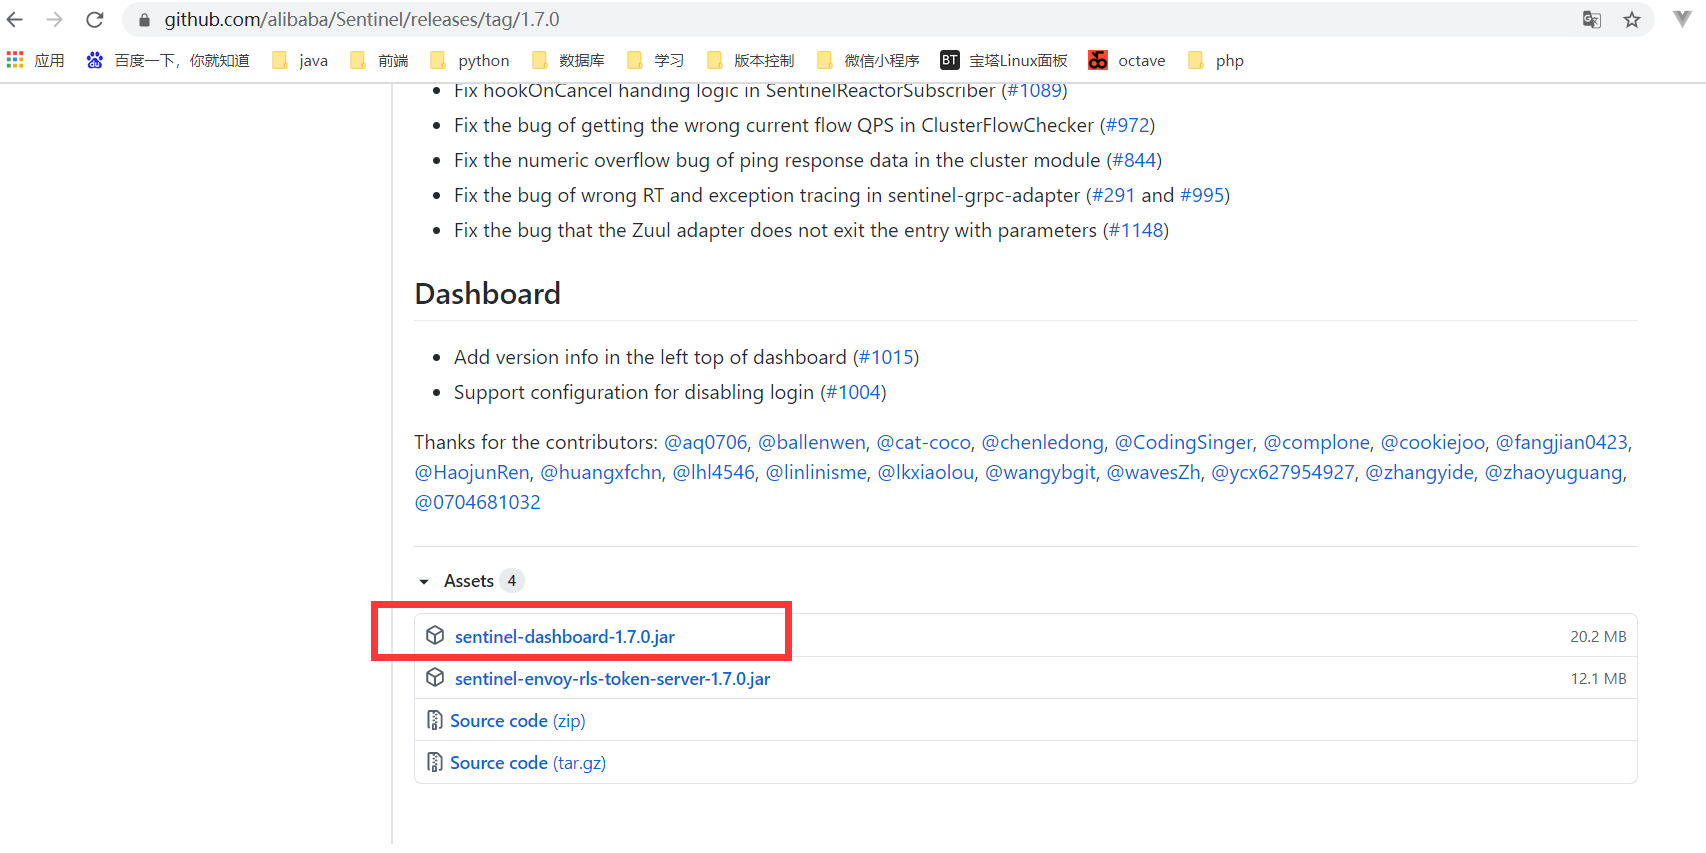The image size is (1706, 853).
Task: Download Source code (zip)
Action: [x=518, y=721]
